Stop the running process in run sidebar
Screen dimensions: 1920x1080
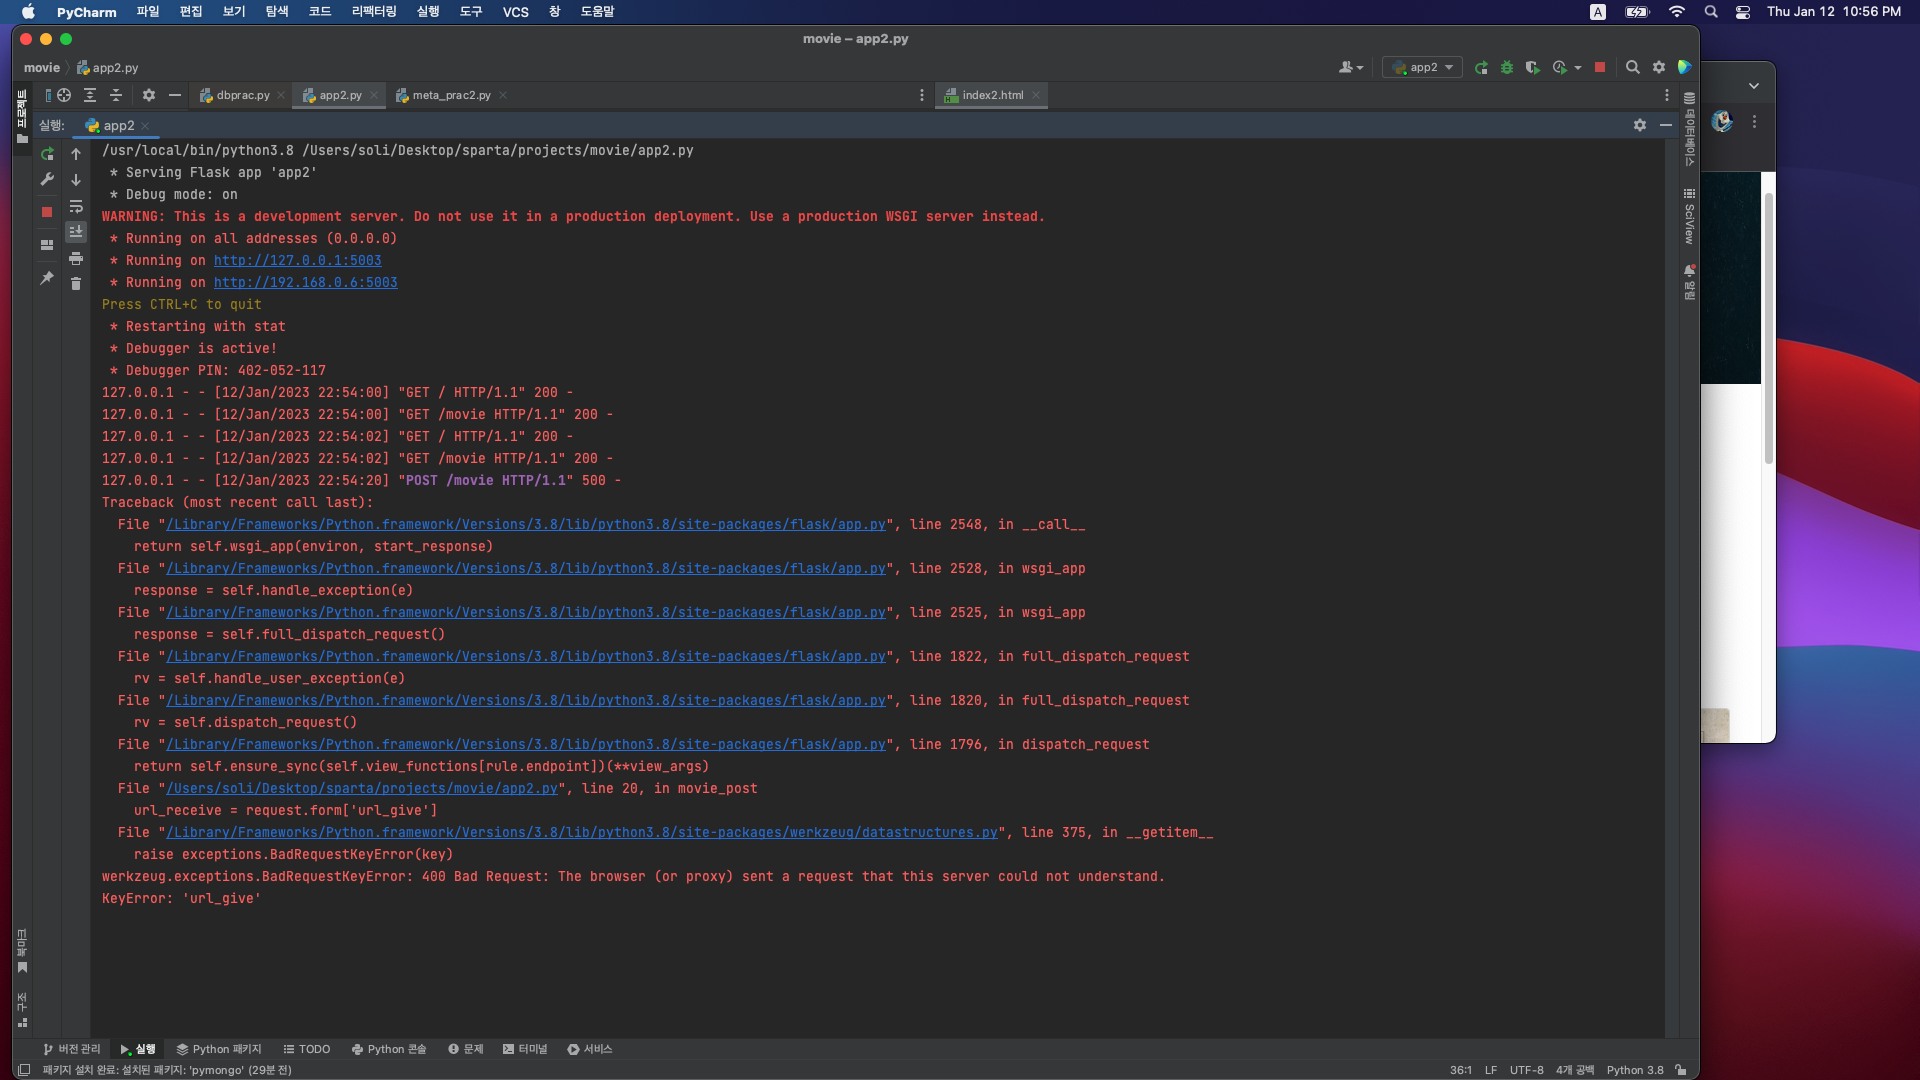(x=47, y=212)
